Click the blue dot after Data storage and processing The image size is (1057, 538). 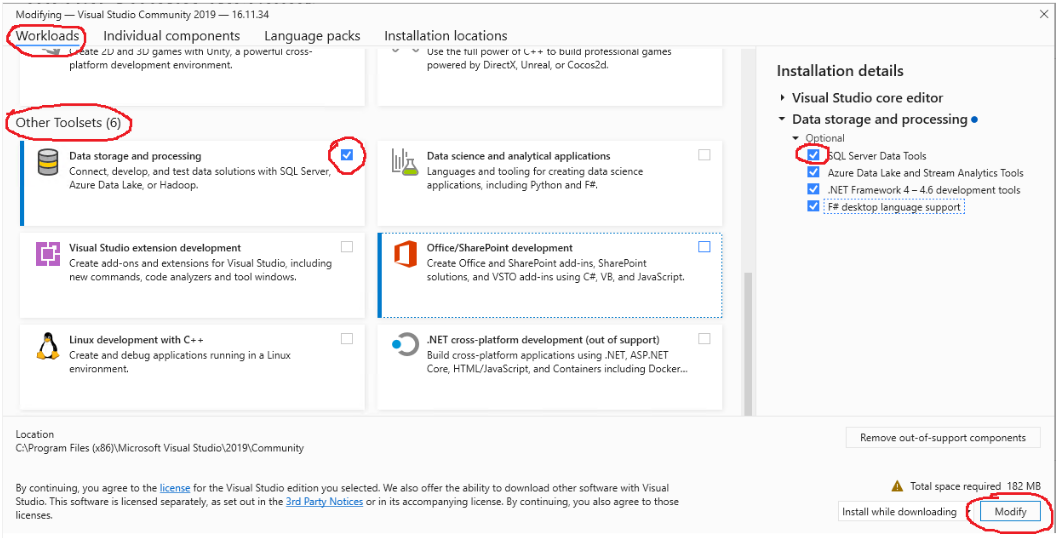tap(974, 120)
